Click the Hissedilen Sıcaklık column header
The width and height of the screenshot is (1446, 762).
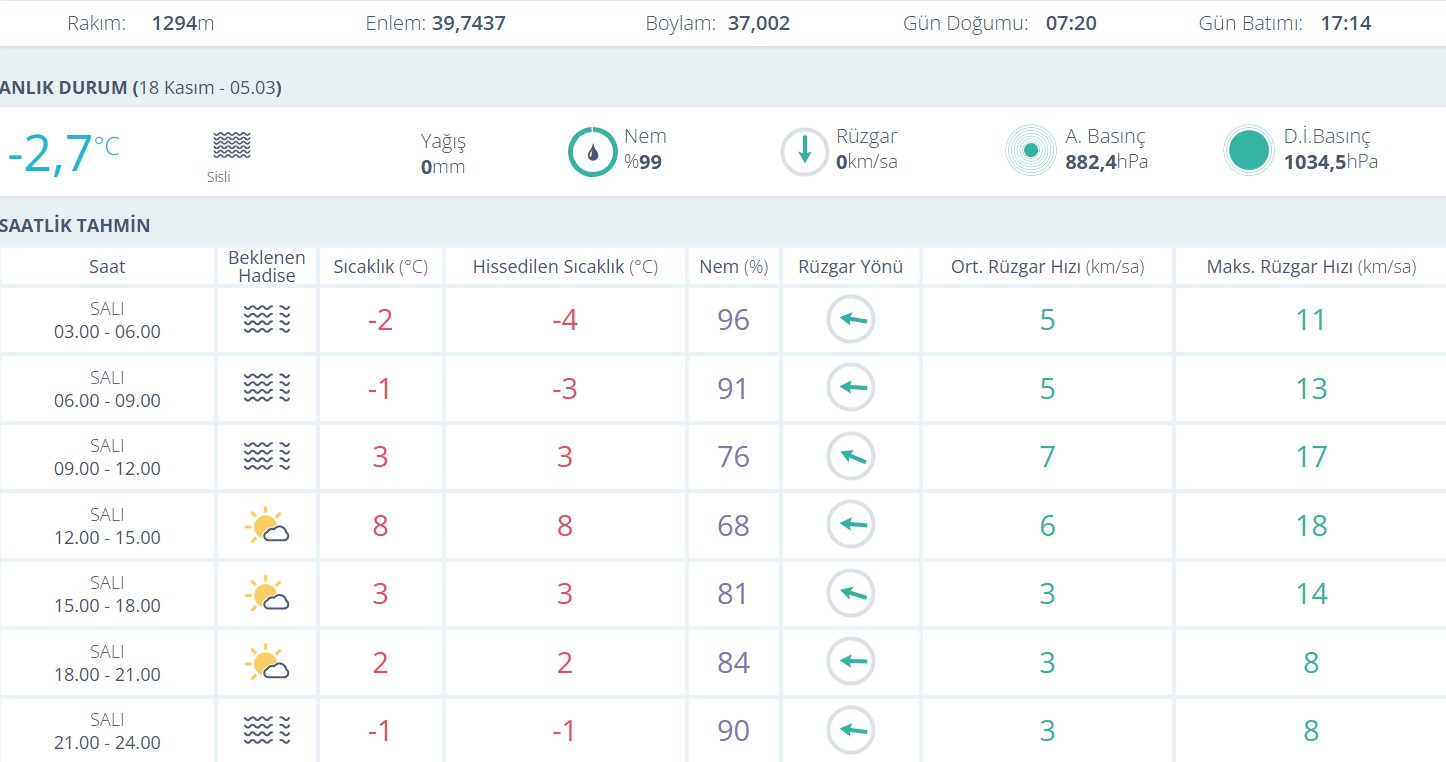coord(565,267)
